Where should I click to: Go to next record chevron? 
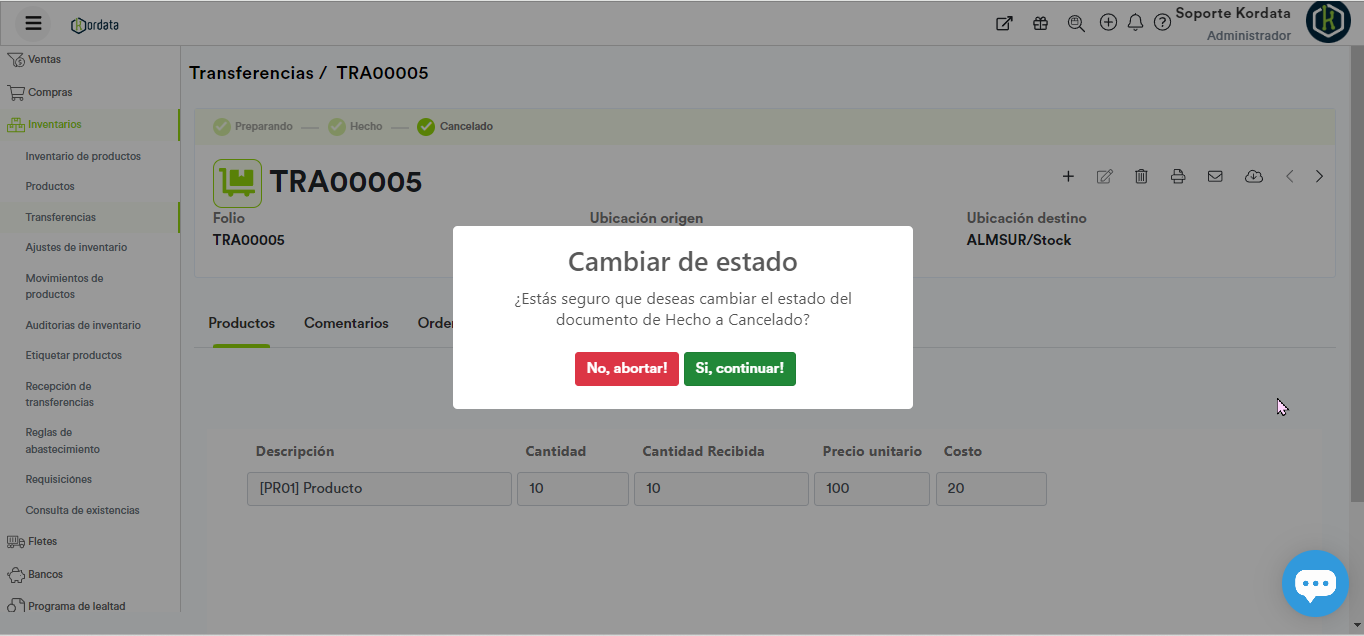1319,176
